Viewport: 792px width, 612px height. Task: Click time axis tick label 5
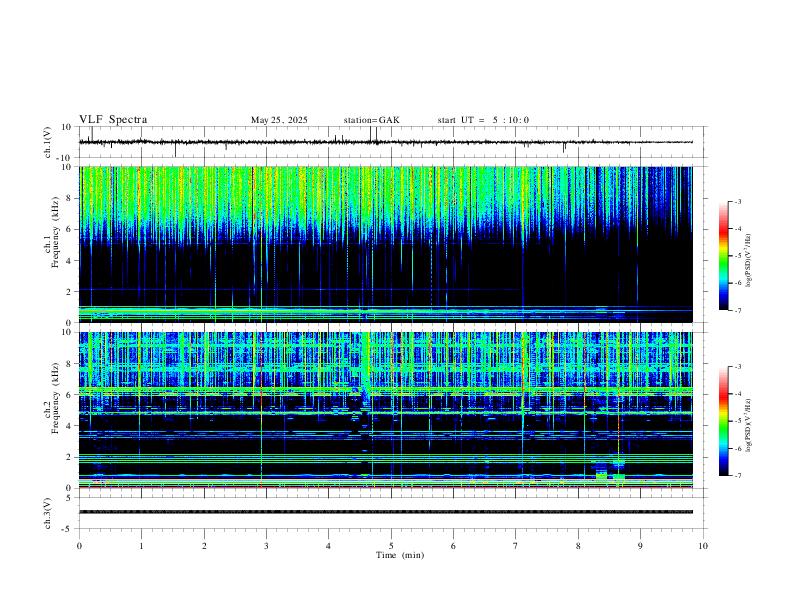click(x=391, y=546)
